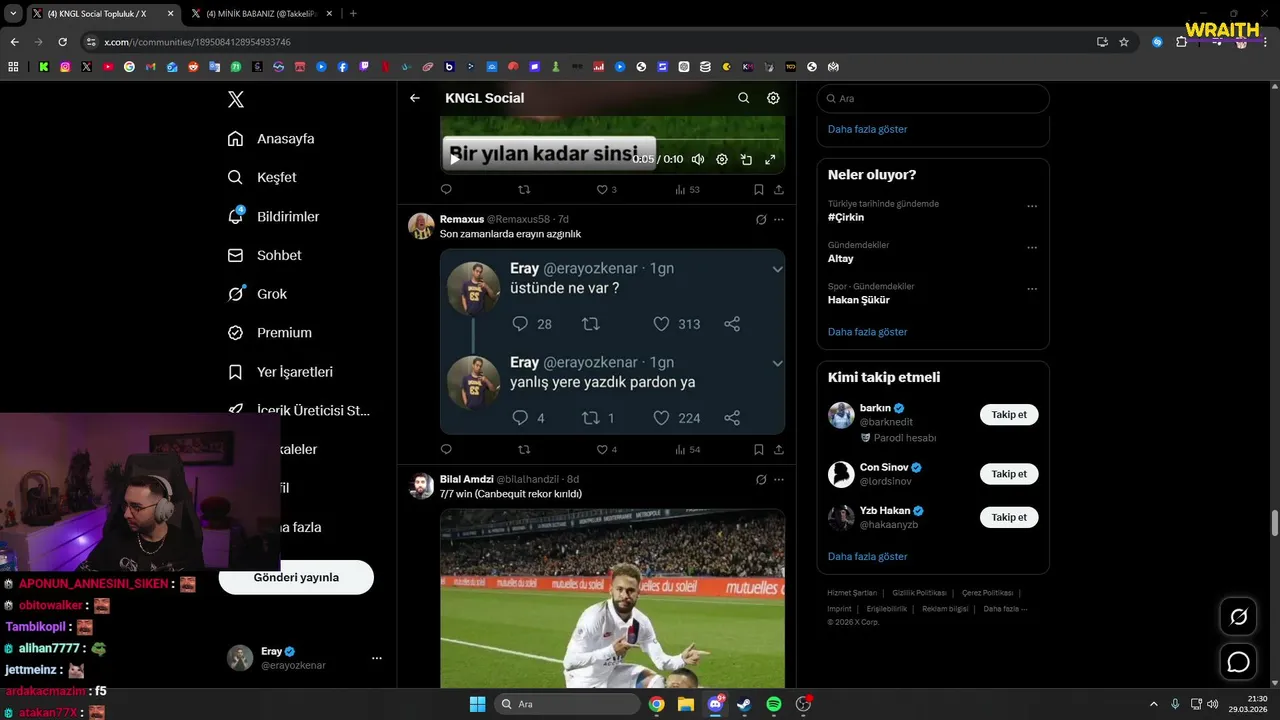Open Anasayfa home page

(x=271, y=139)
